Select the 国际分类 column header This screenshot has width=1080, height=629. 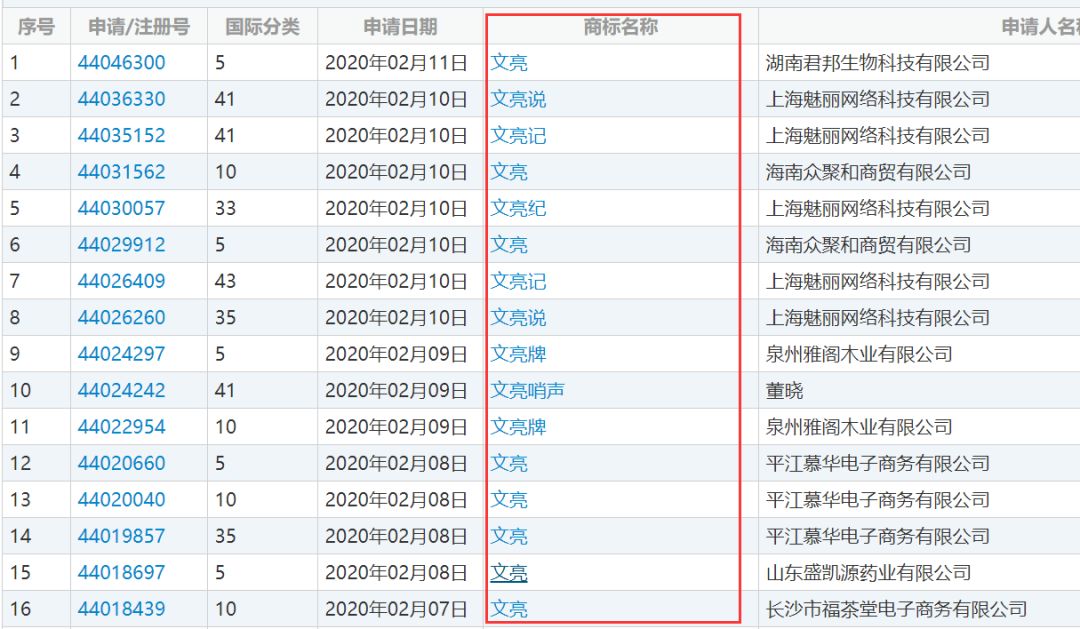263,27
